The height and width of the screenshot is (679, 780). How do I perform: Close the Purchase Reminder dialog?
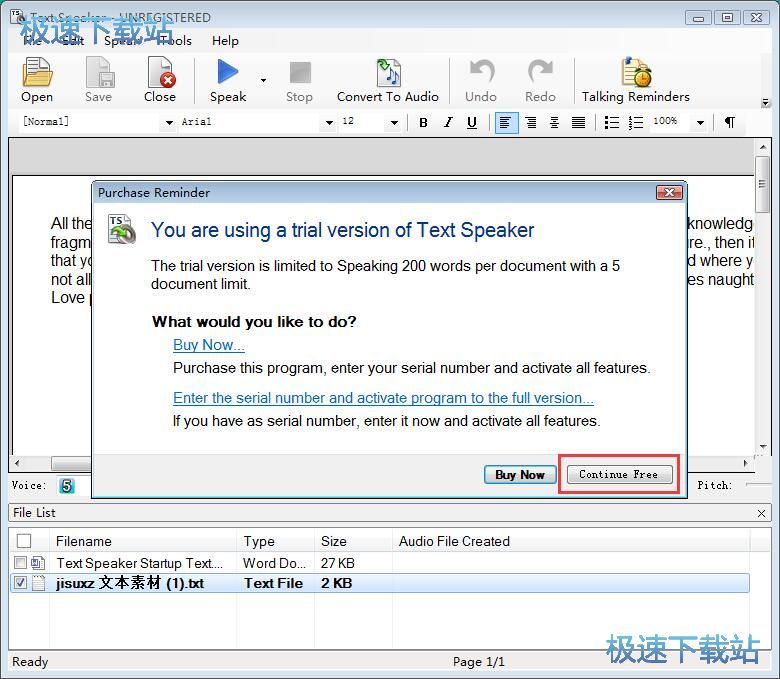point(669,193)
